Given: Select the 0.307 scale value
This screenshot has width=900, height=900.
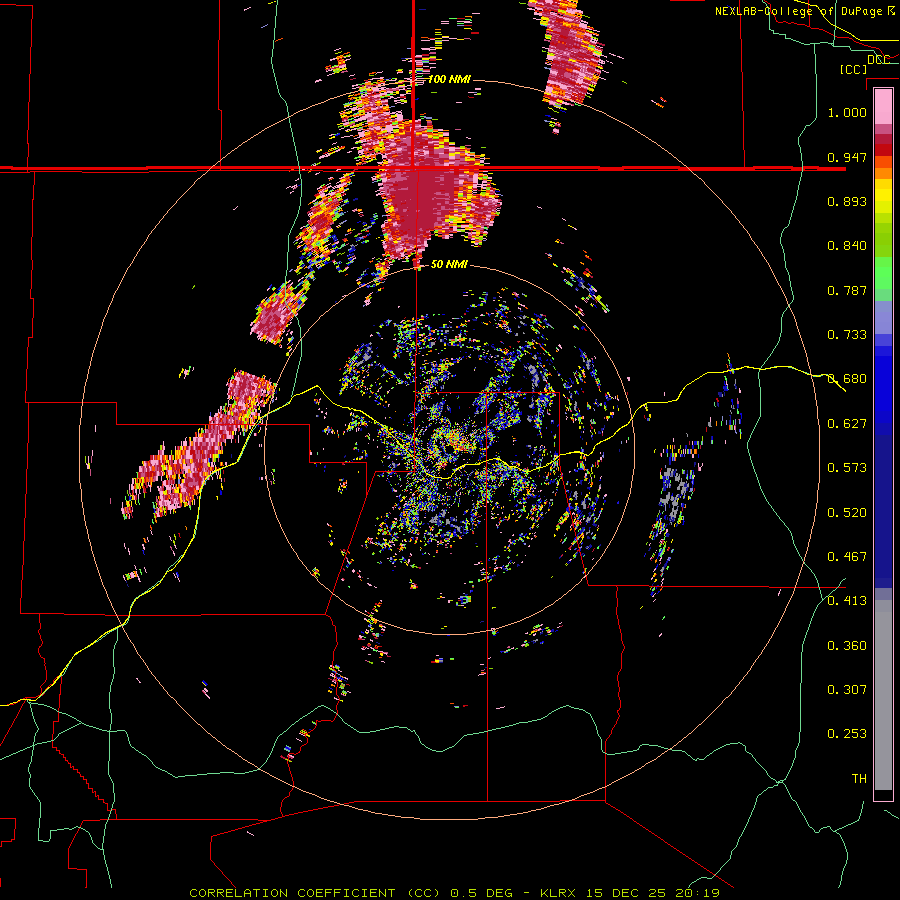Looking at the screenshot, I should tap(847, 690).
